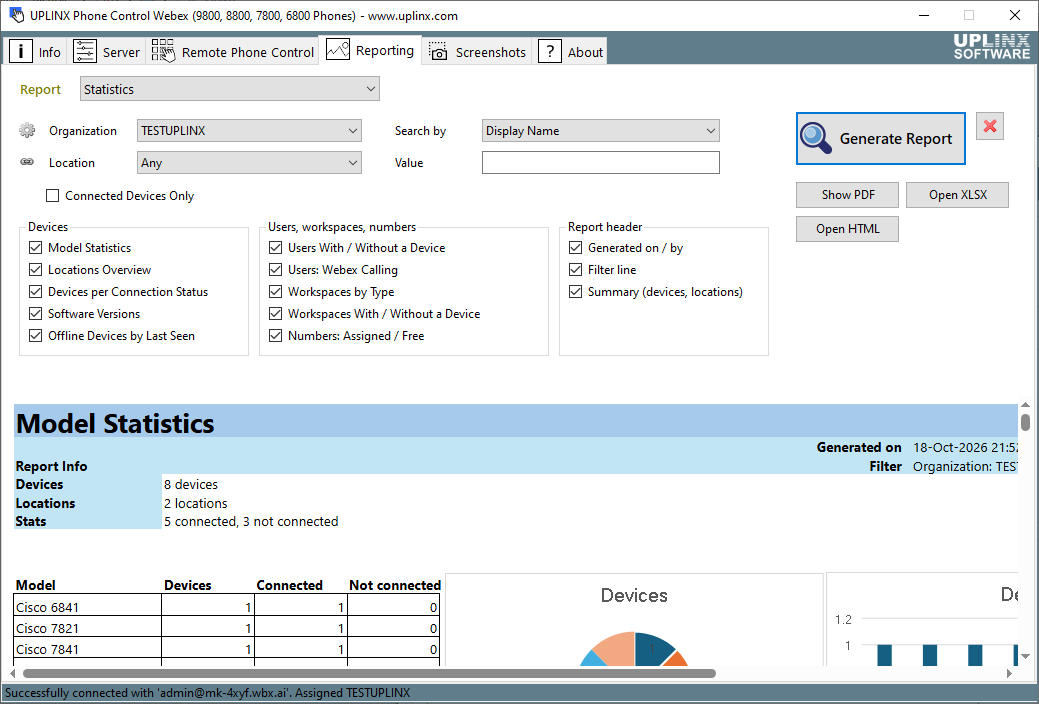Toggle Workspaces With / Without a Device

tap(276, 314)
